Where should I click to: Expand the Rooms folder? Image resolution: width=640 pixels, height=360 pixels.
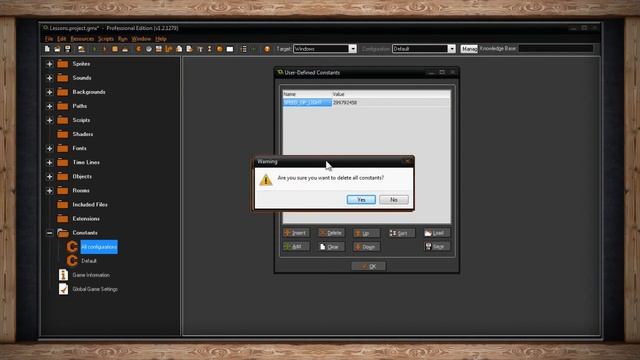click(x=49, y=191)
